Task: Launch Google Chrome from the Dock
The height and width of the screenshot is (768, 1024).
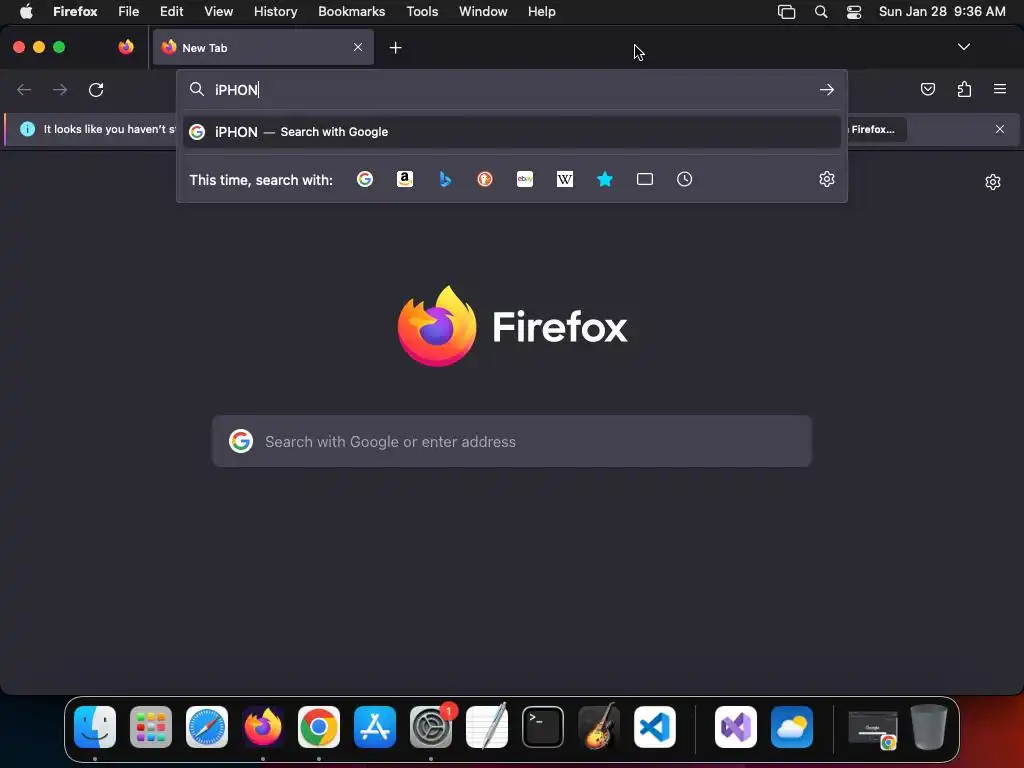Action: (319, 727)
